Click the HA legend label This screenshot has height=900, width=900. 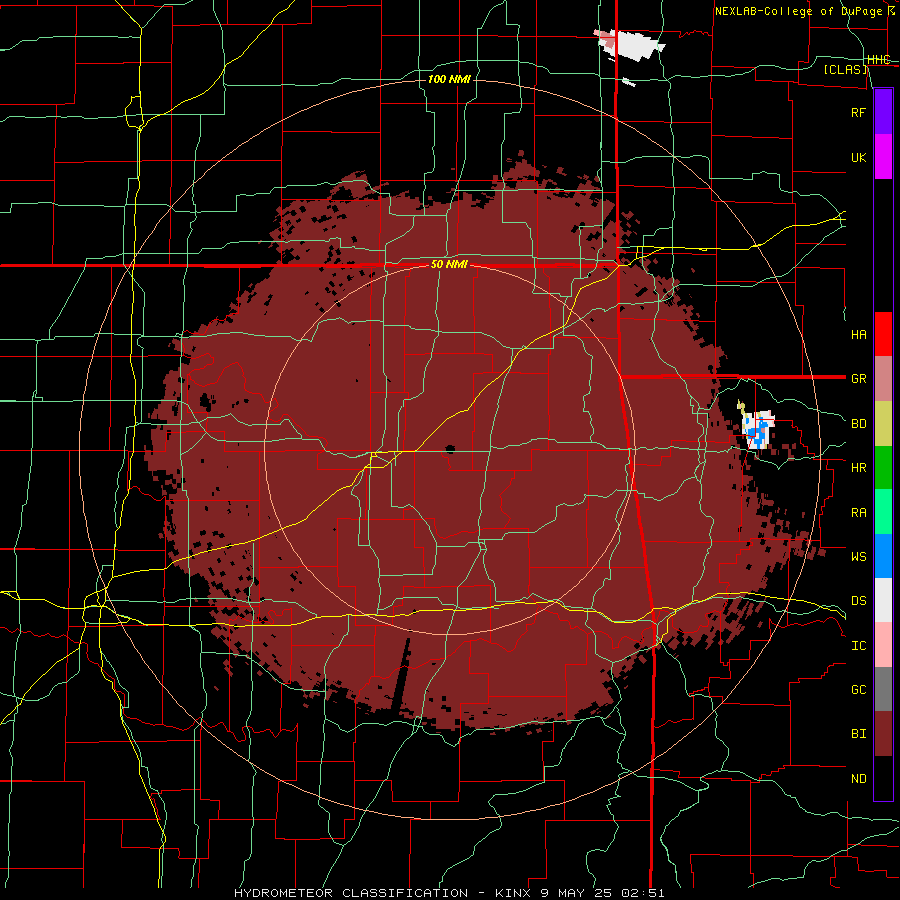coord(858,334)
